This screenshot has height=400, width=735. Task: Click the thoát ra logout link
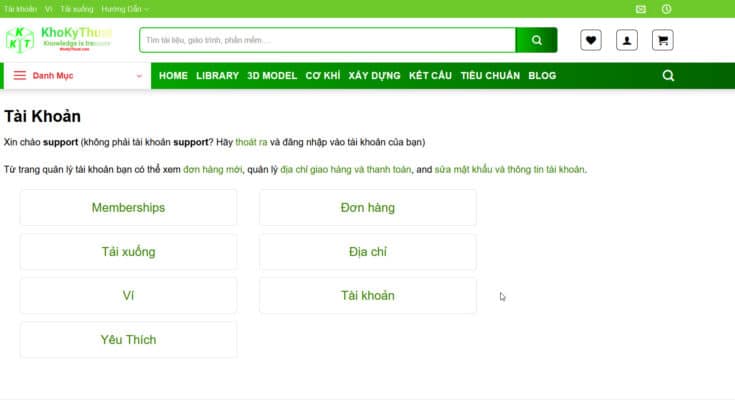tap(251, 142)
